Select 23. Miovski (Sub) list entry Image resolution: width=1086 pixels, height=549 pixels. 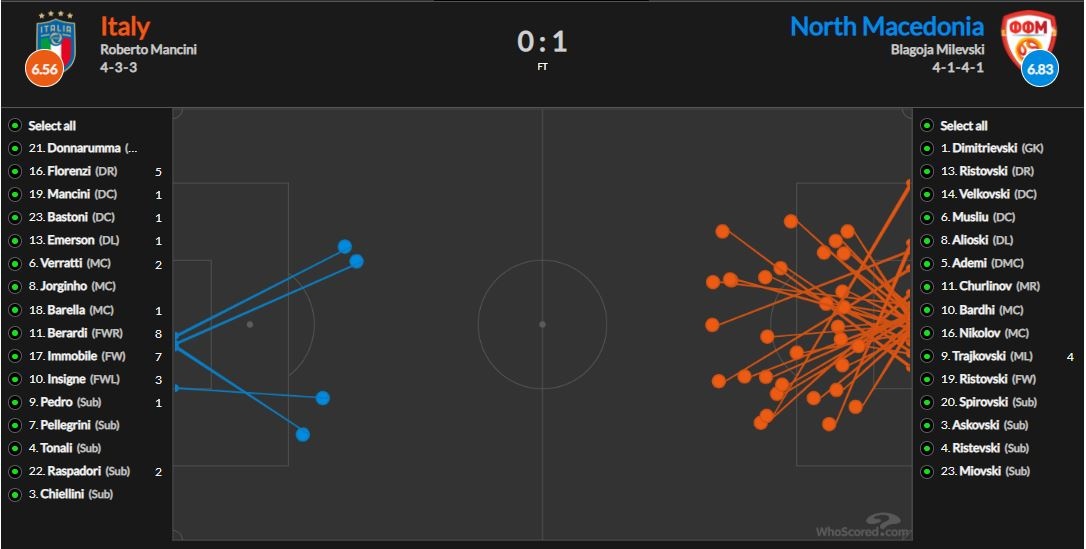click(x=985, y=471)
